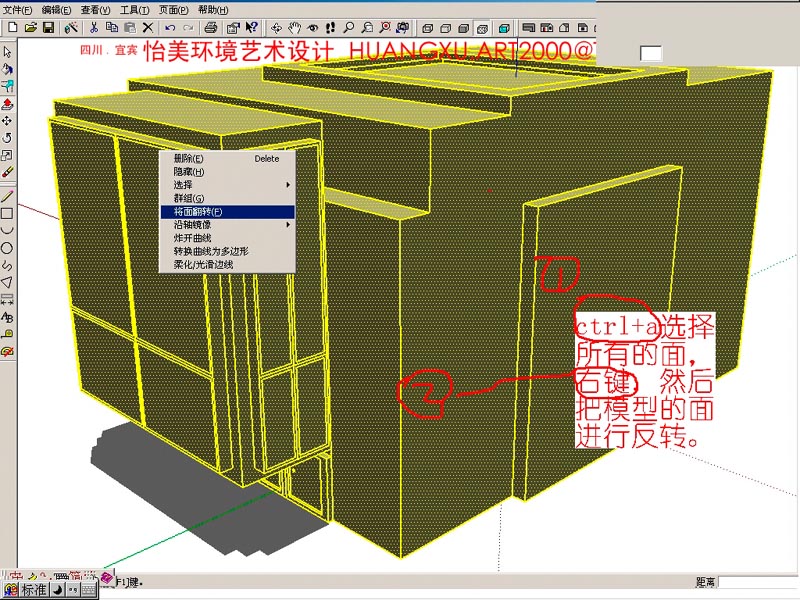The image size is (800, 600).
Task: Choose 隐藏(H) in context menu
Action: click(x=228, y=172)
